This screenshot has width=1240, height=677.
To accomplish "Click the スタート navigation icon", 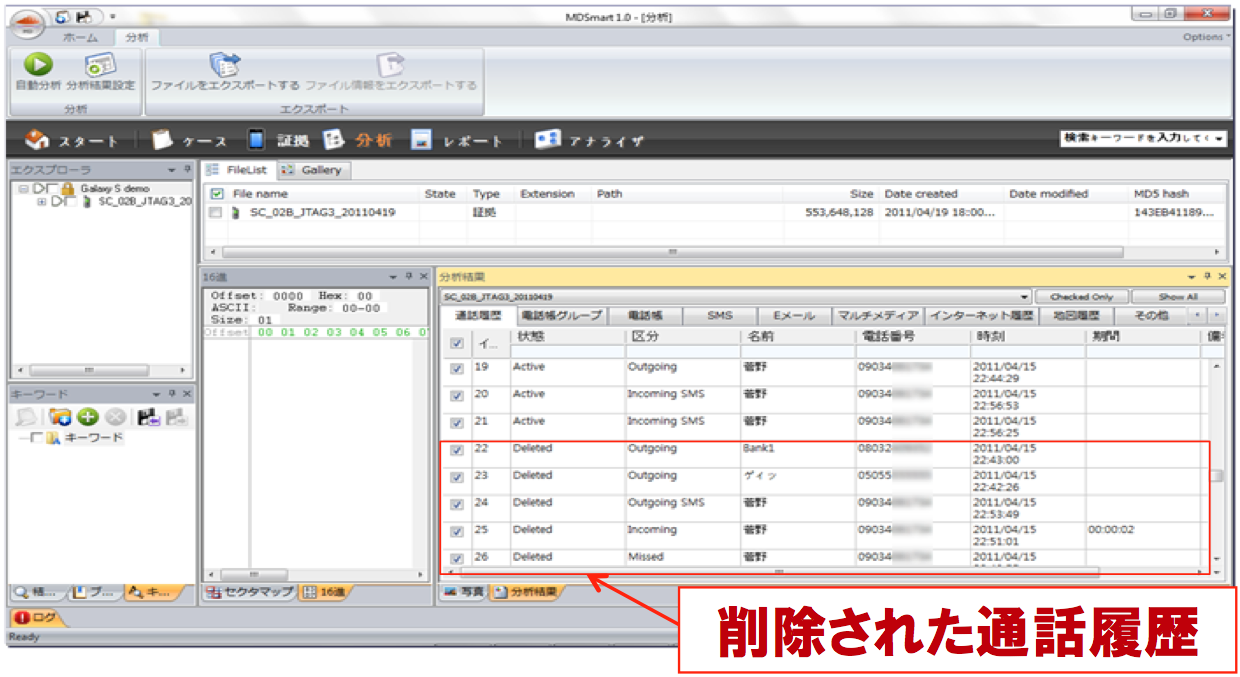I will pyautogui.click(x=37, y=140).
